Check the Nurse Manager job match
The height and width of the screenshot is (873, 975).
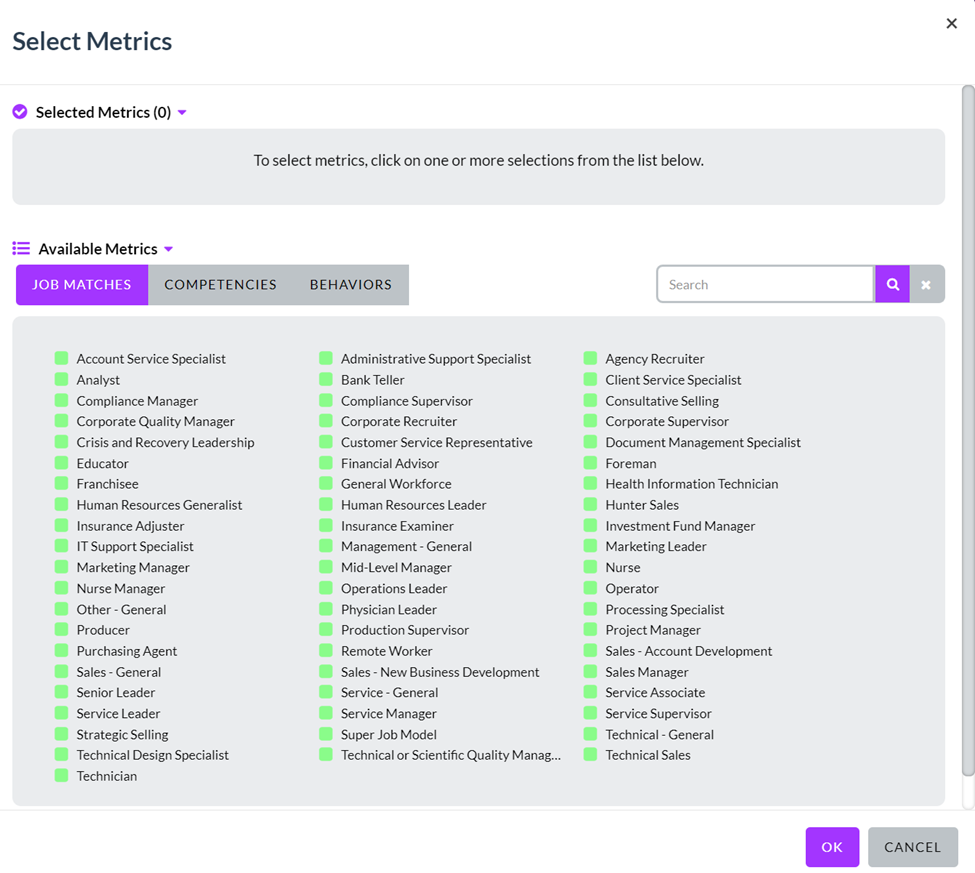click(62, 588)
